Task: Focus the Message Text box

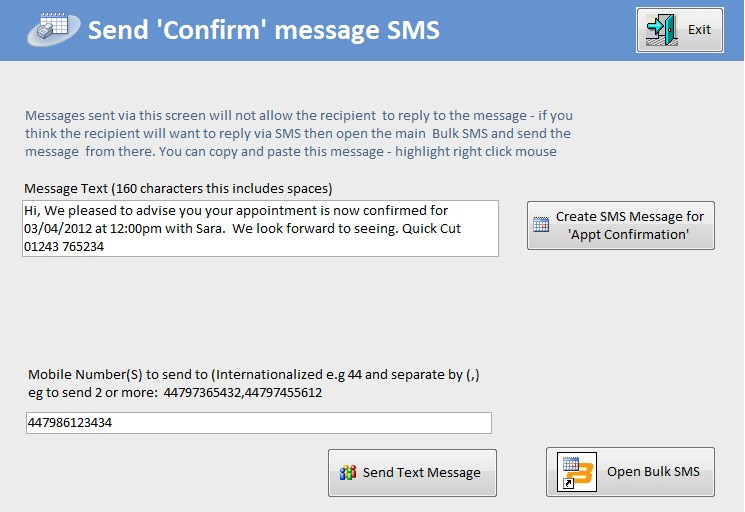Action: [x=260, y=228]
